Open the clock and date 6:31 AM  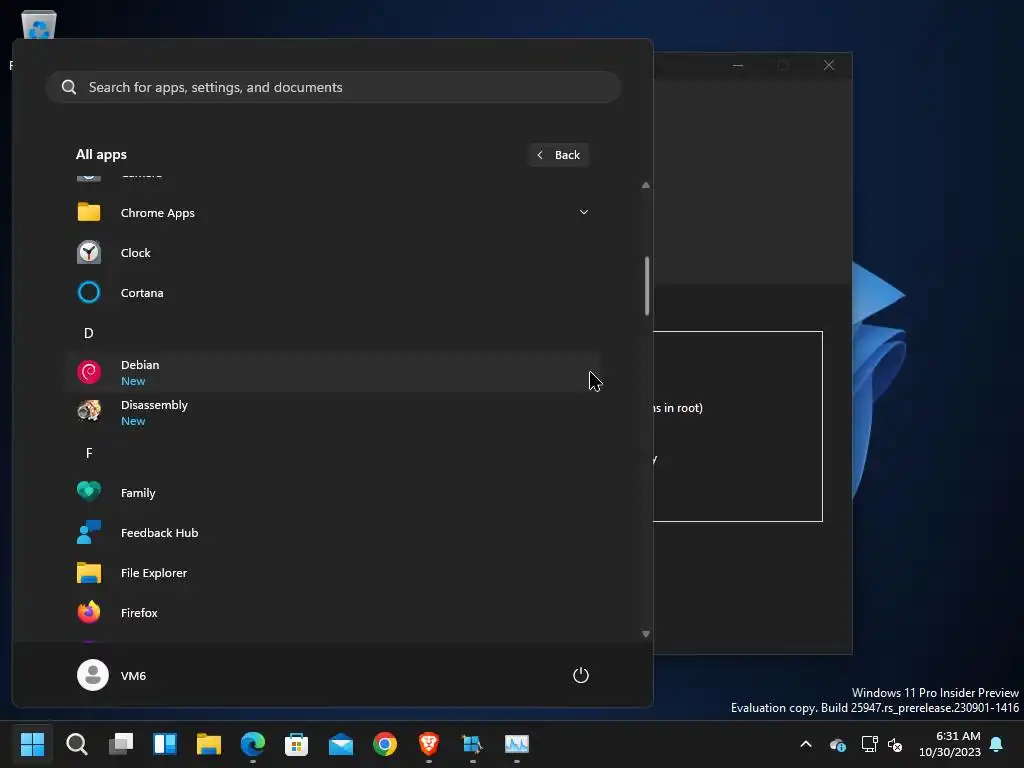[x=950, y=744]
